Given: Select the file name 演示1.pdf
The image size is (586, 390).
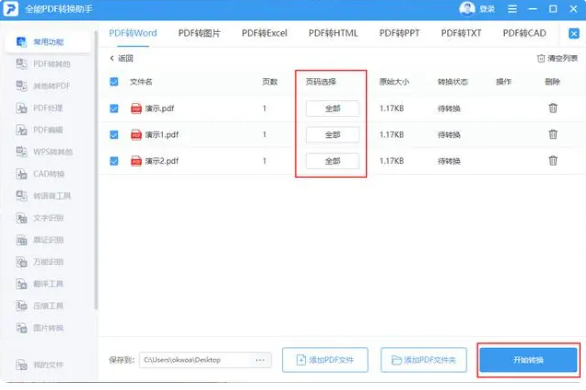Looking at the screenshot, I should point(162,135).
